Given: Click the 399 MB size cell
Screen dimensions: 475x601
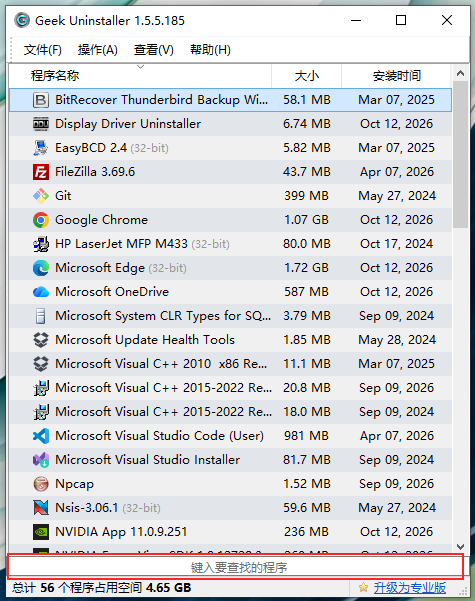Looking at the screenshot, I should pyautogui.click(x=306, y=196).
